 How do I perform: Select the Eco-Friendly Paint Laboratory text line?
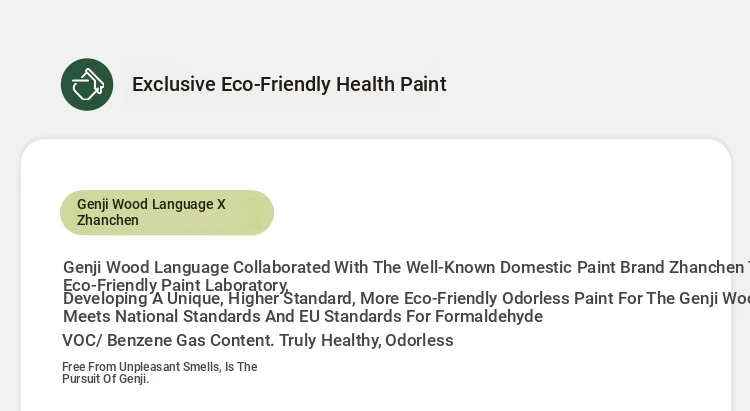[x=176, y=285]
